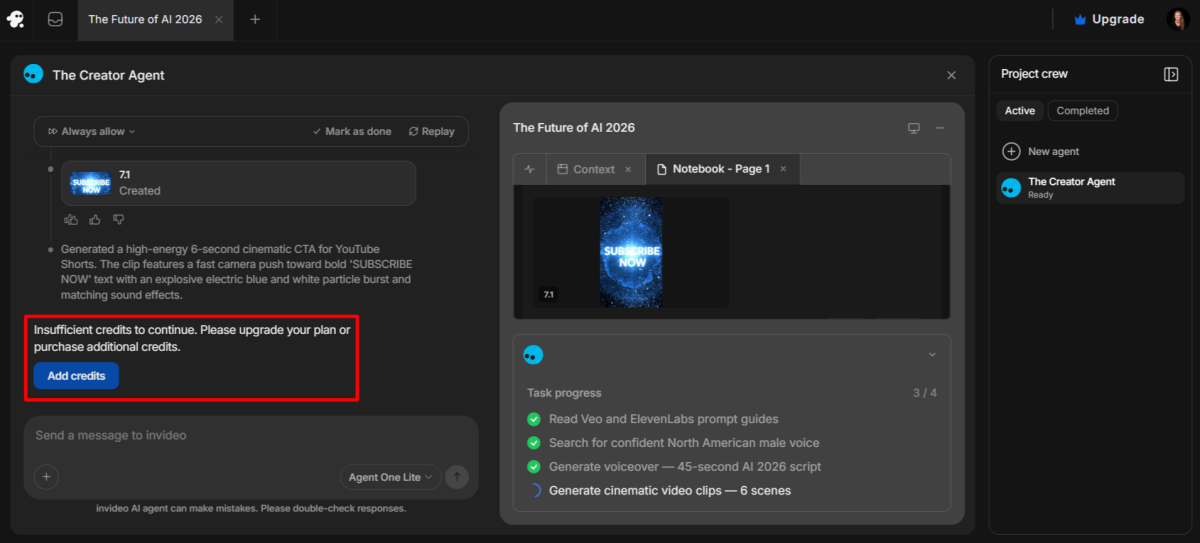Click the send arrow button
The image size is (1200, 543).
click(x=457, y=477)
